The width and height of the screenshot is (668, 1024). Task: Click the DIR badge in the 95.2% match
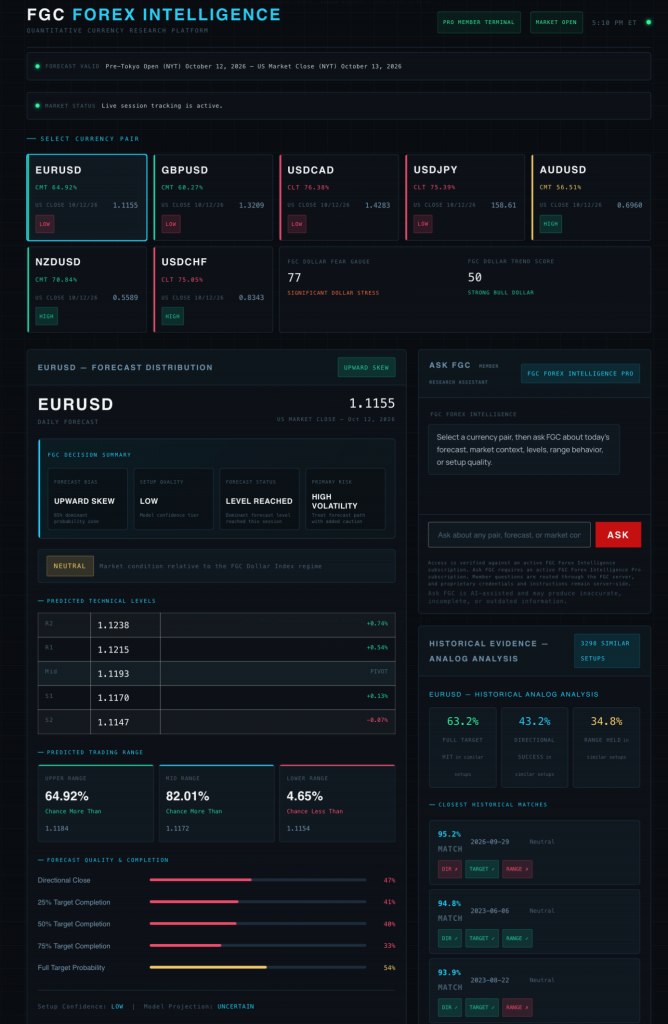tap(449, 869)
